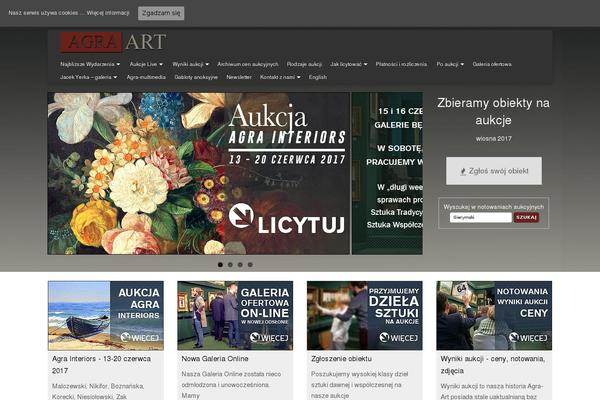Open the second-row menu item before Newsletter
This screenshot has width=600, height=400.
tap(196, 77)
